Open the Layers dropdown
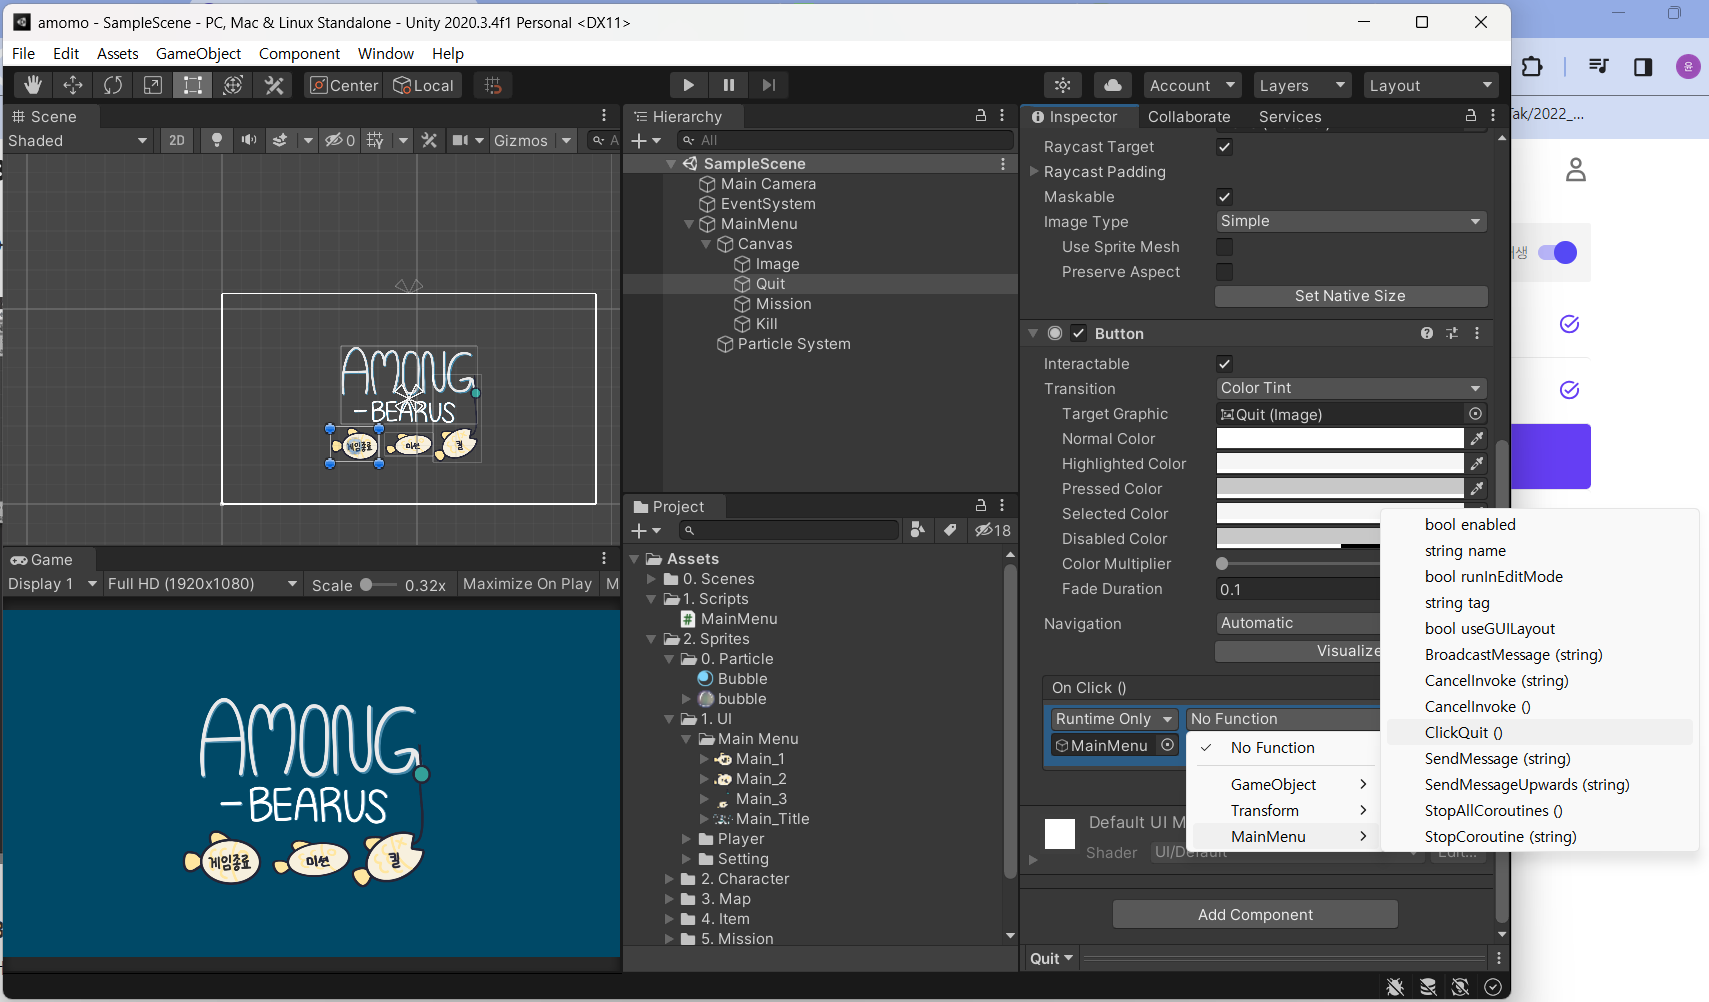Screen dimensions: 1709x1002 [1303, 85]
